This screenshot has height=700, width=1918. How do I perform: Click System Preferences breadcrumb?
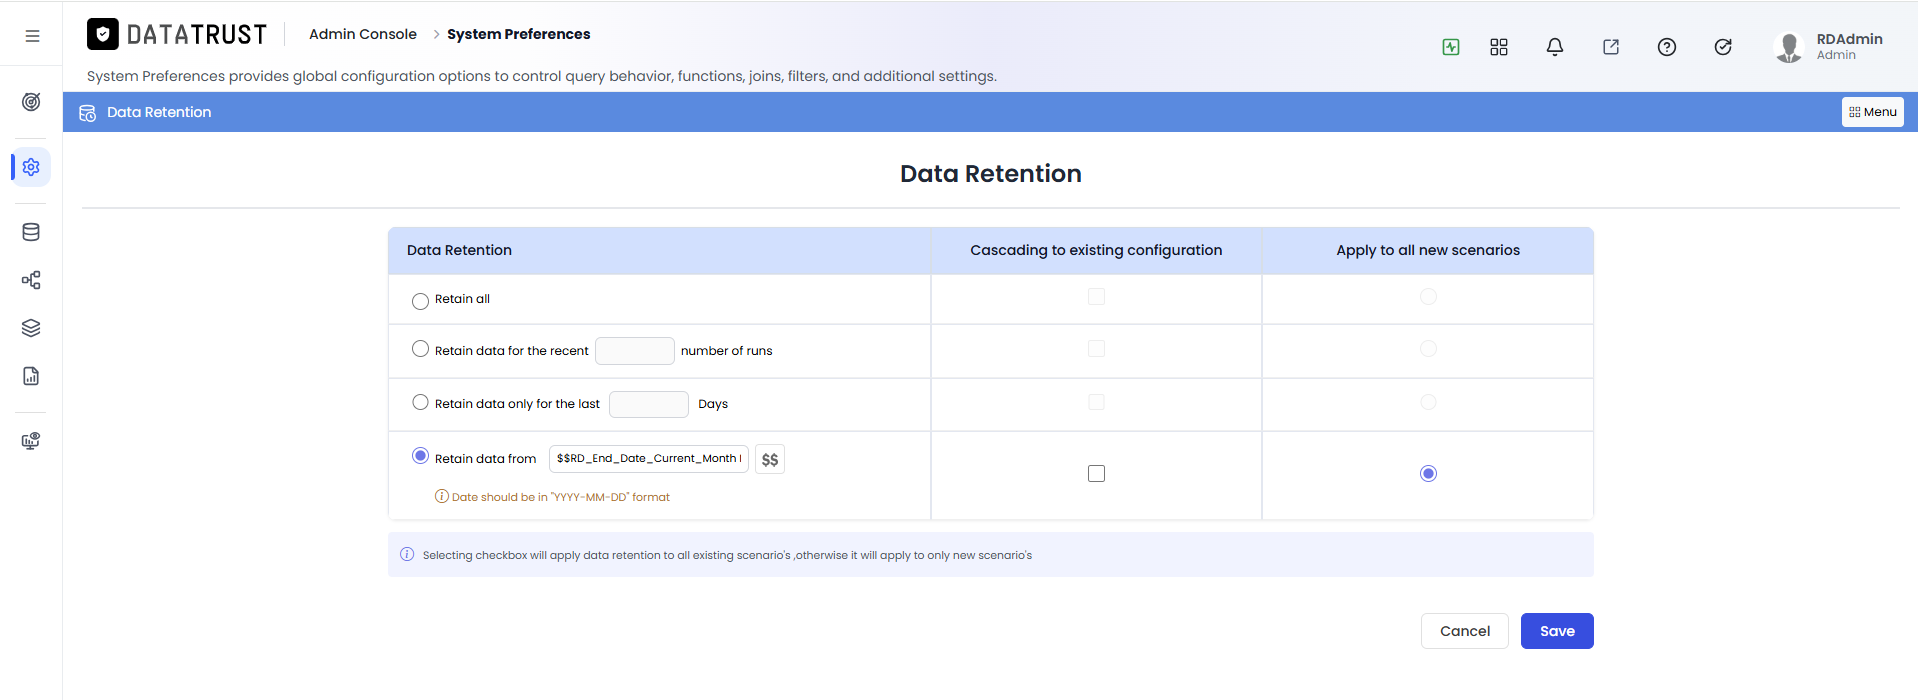coord(518,34)
